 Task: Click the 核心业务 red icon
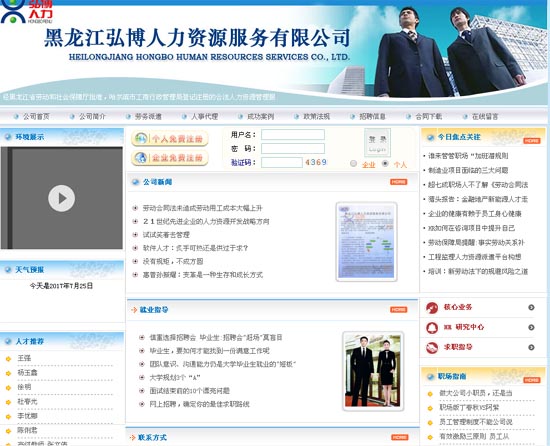(432, 308)
